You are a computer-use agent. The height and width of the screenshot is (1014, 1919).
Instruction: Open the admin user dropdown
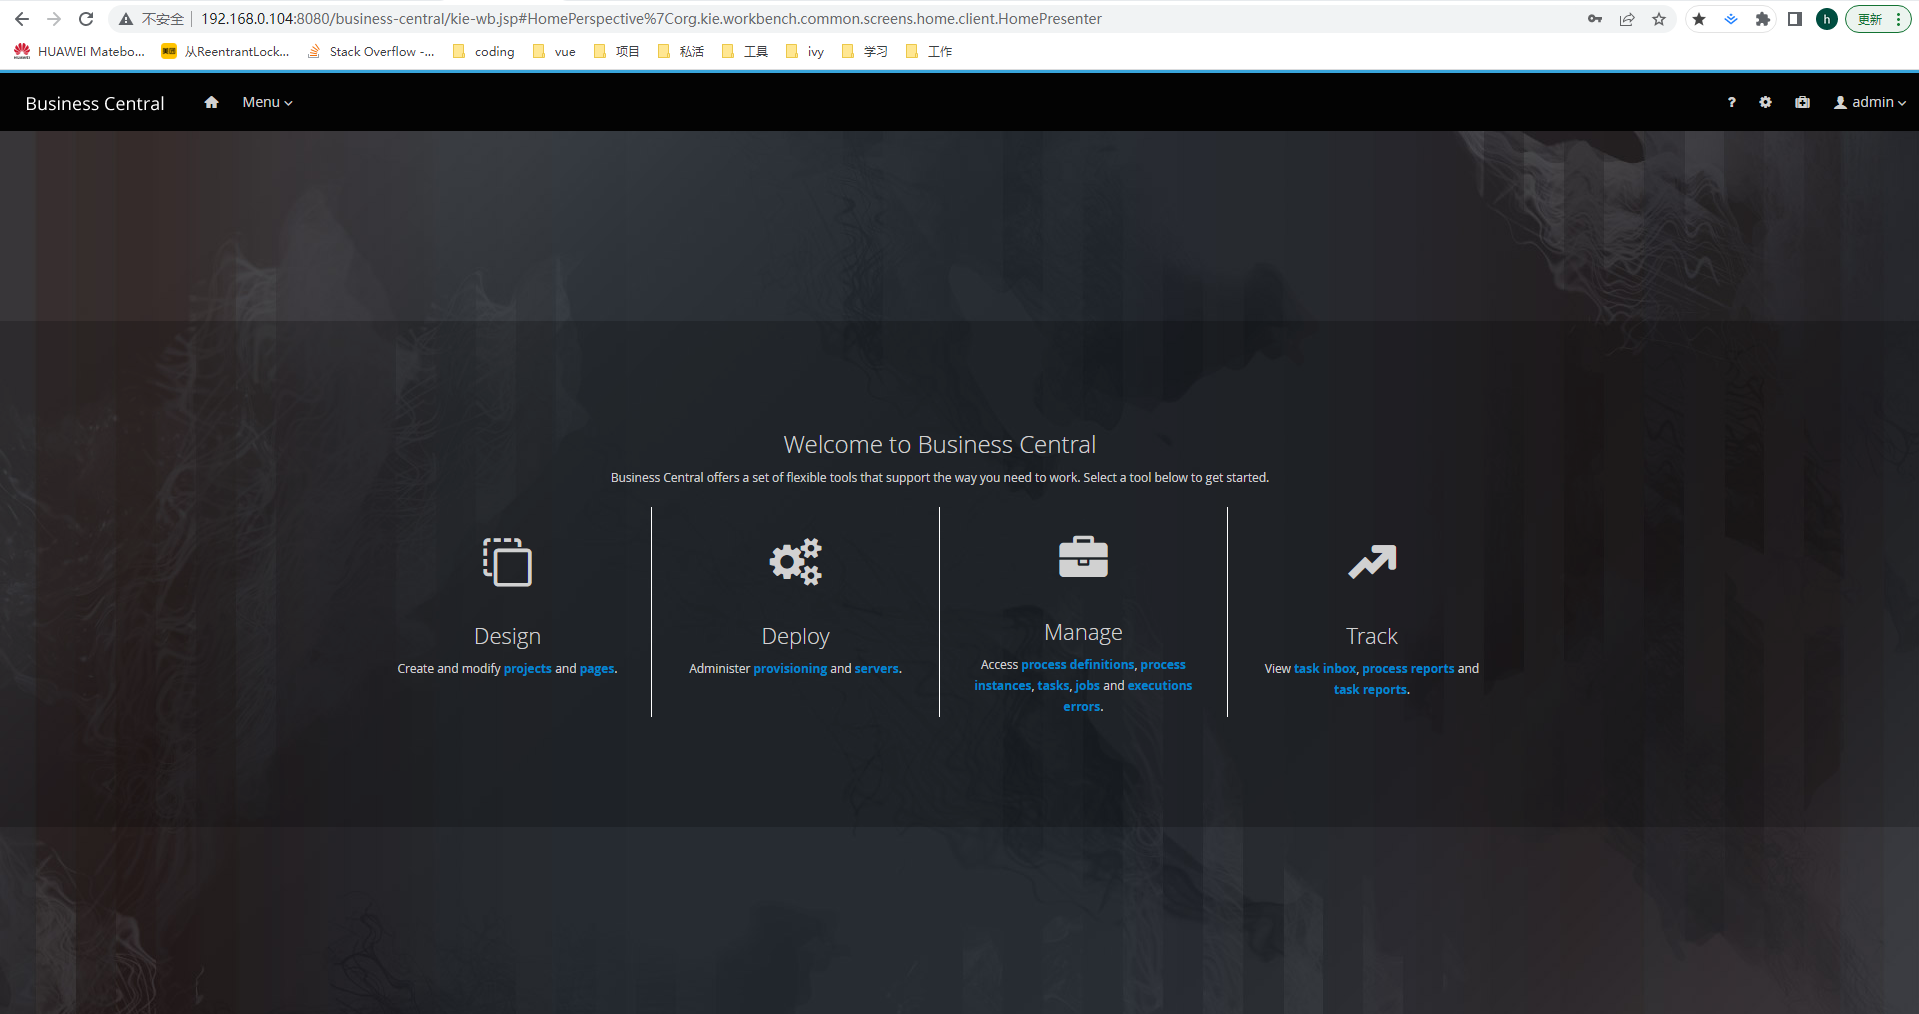[1869, 102]
